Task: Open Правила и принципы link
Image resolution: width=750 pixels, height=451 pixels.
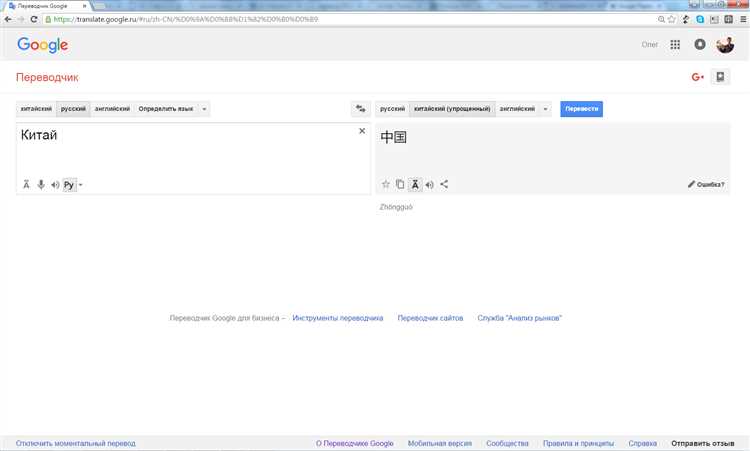Action: [578, 443]
